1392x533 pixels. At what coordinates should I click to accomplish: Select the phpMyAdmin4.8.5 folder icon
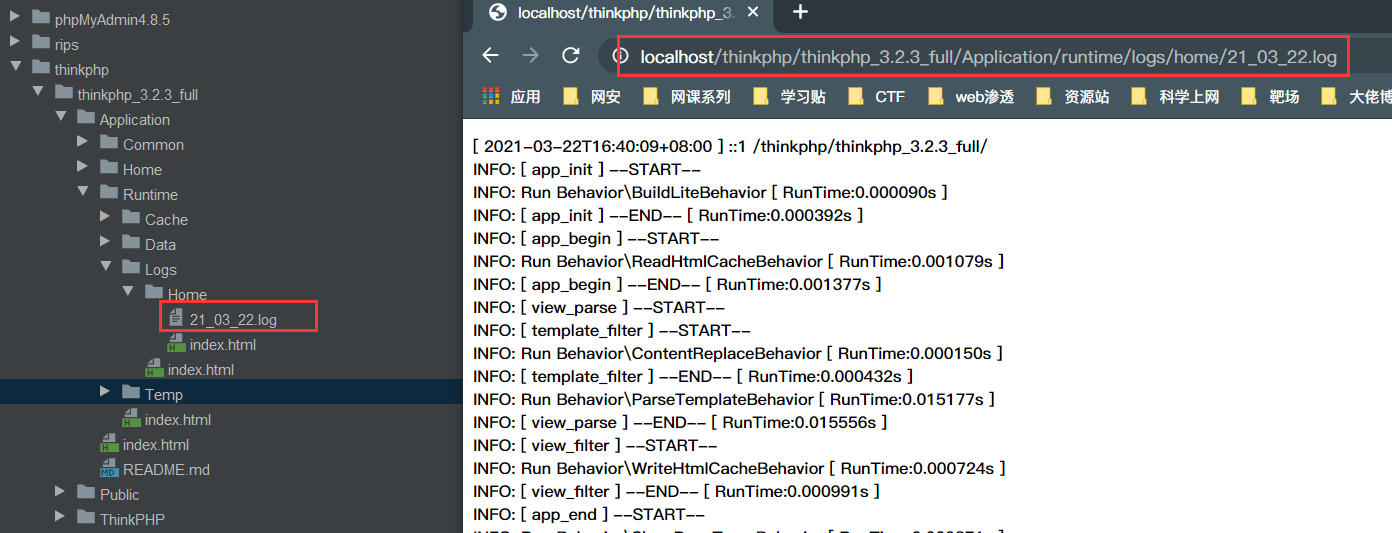(x=40, y=17)
